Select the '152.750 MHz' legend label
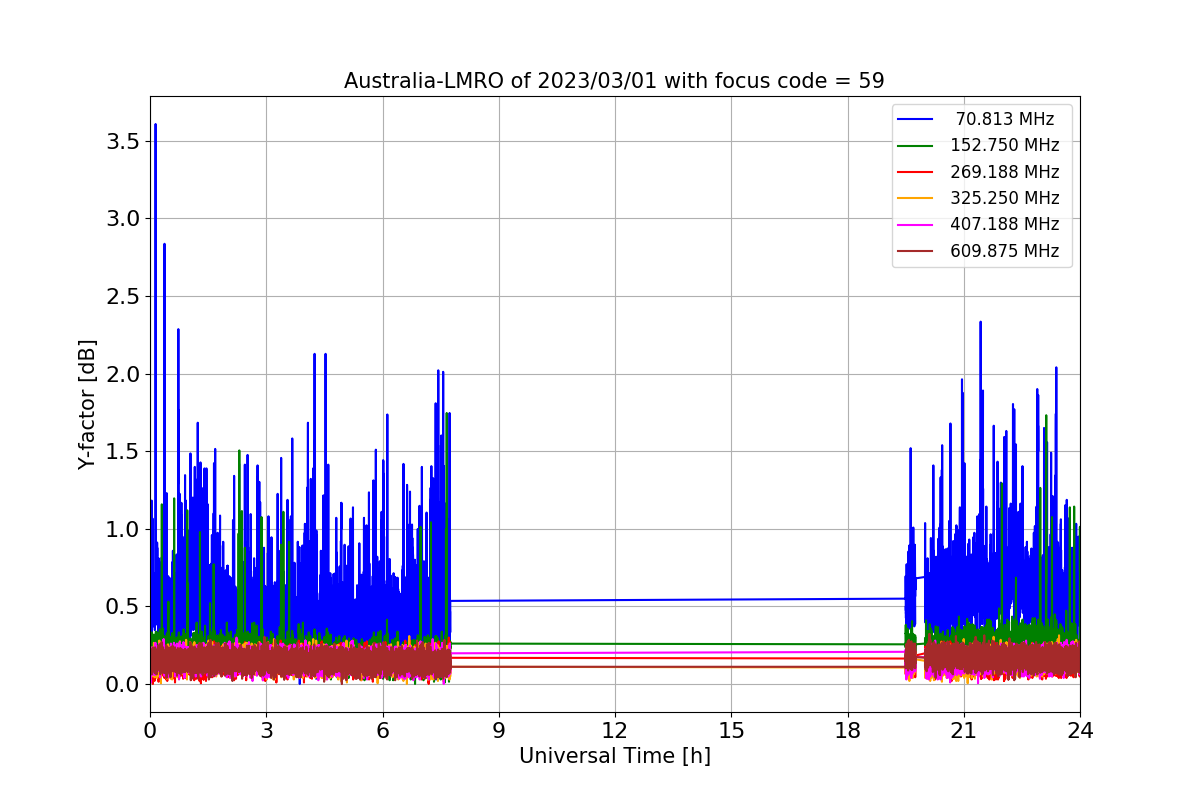 1005,145
